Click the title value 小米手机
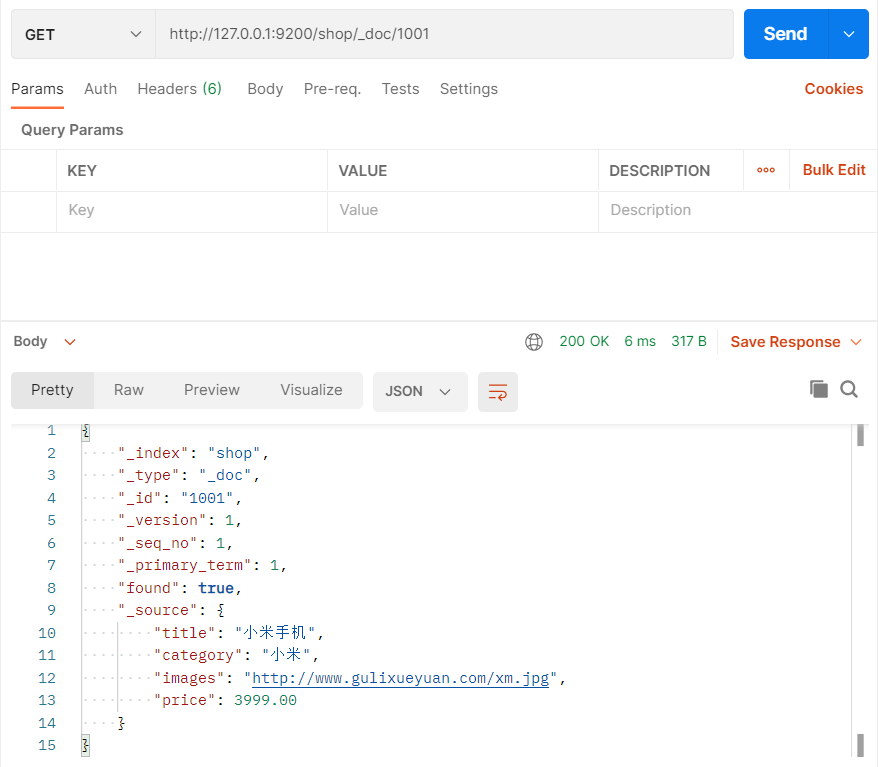This screenshot has height=767, width=878. tap(275, 633)
